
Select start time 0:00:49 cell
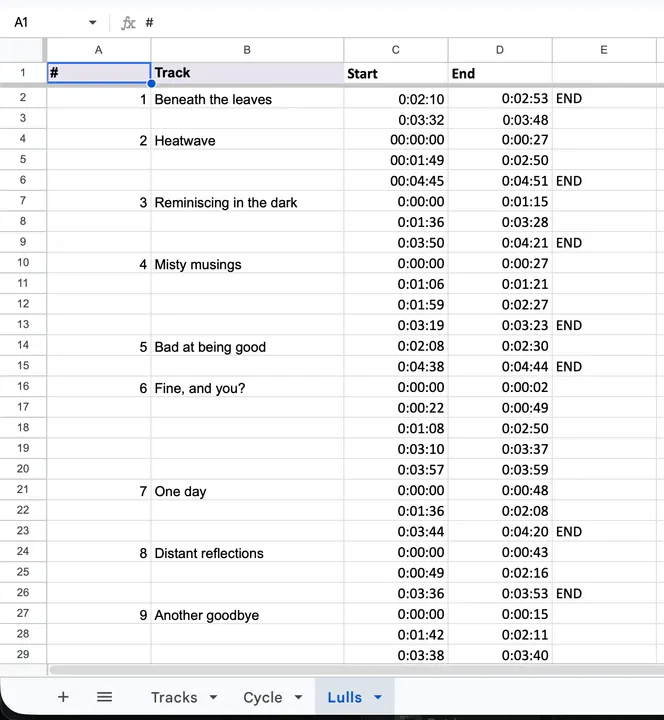[x=396, y=573]
